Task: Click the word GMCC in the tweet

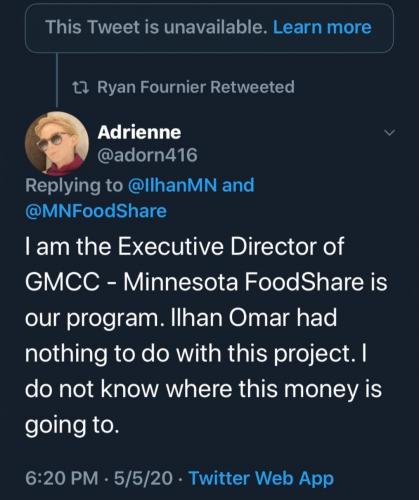Action: 63,282
